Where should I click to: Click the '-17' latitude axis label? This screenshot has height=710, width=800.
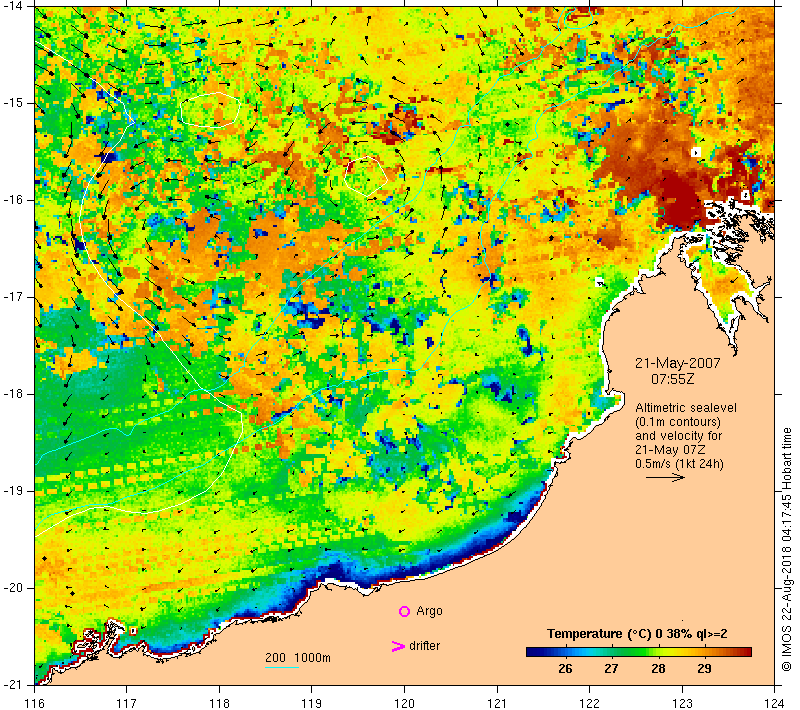tap(13, 297)
